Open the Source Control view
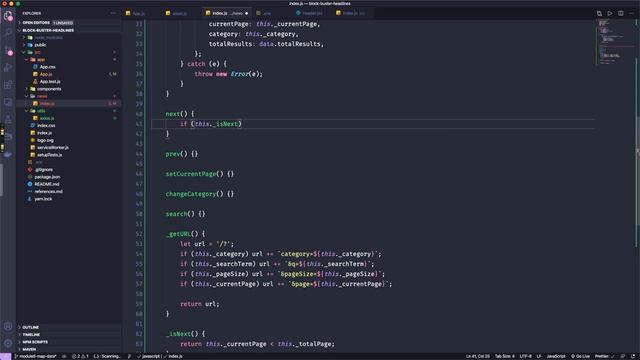 click(x=8, y=51)
